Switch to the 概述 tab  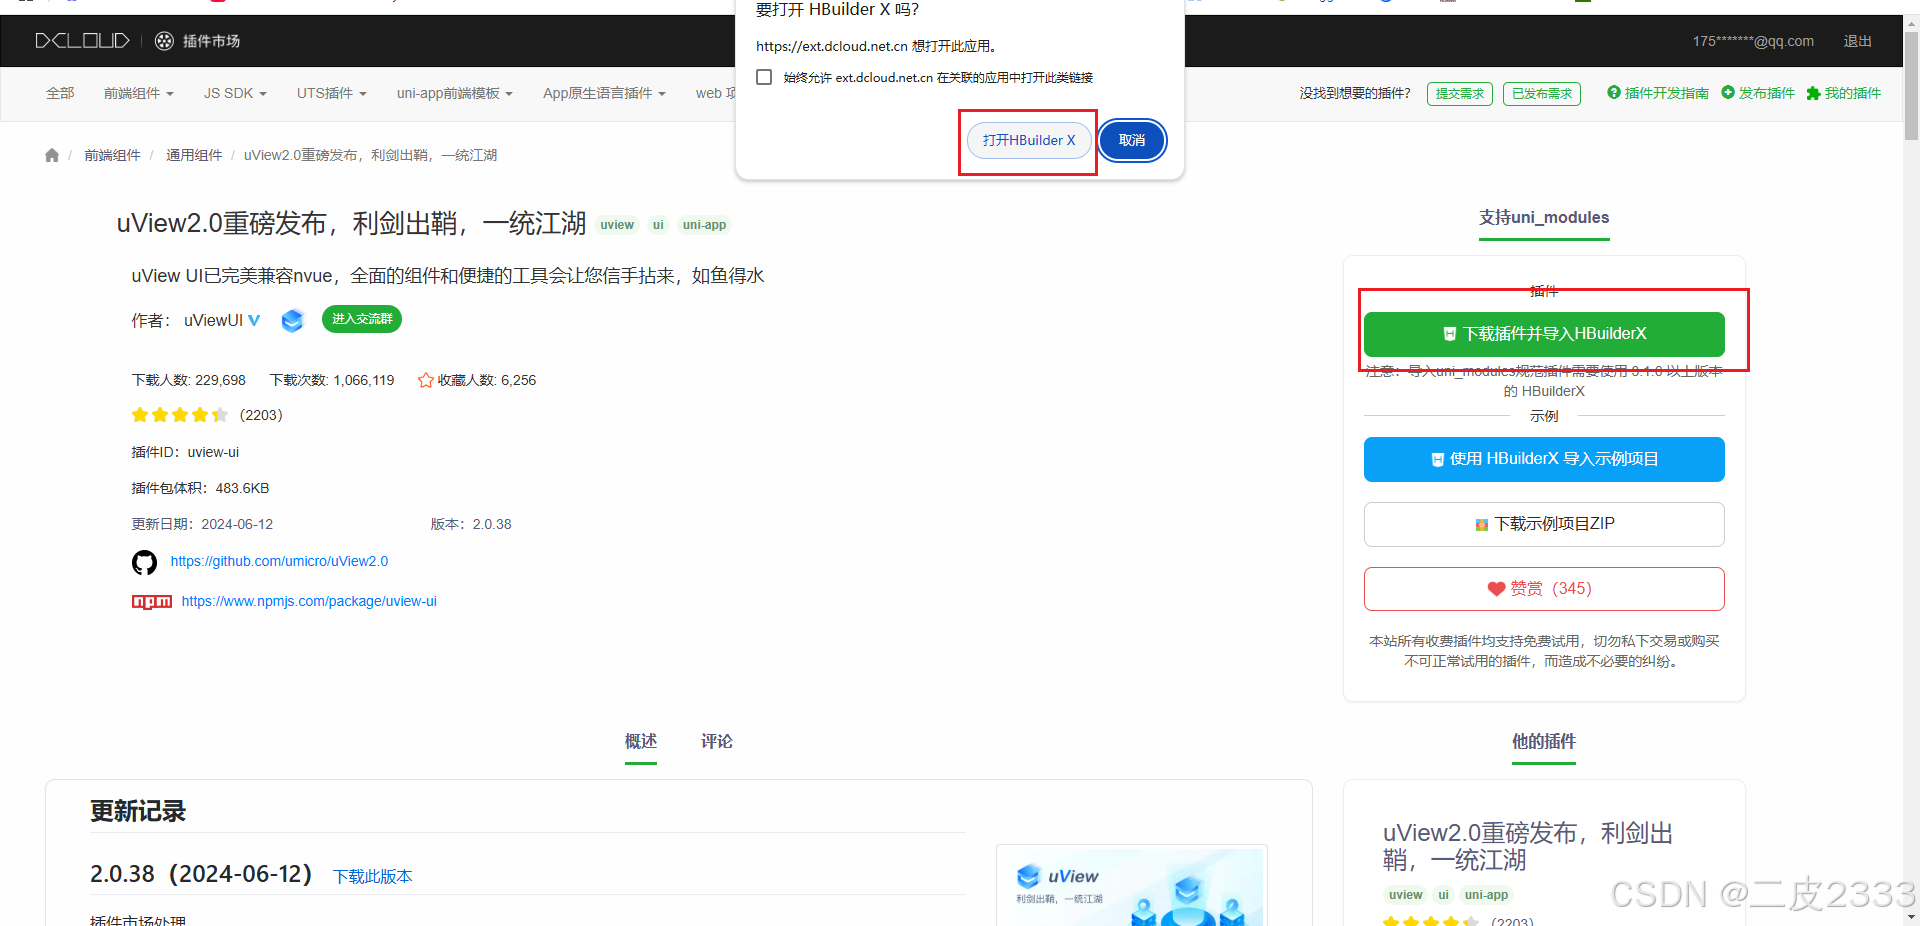(x=641, y=741)
